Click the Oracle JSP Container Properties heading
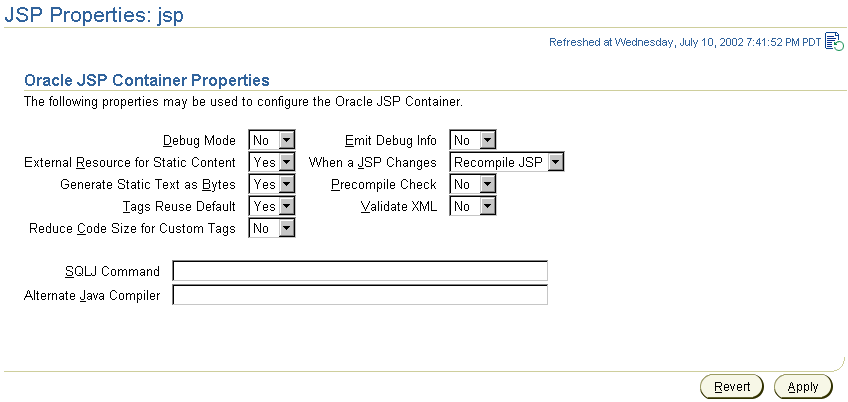 tap(146, 80)
